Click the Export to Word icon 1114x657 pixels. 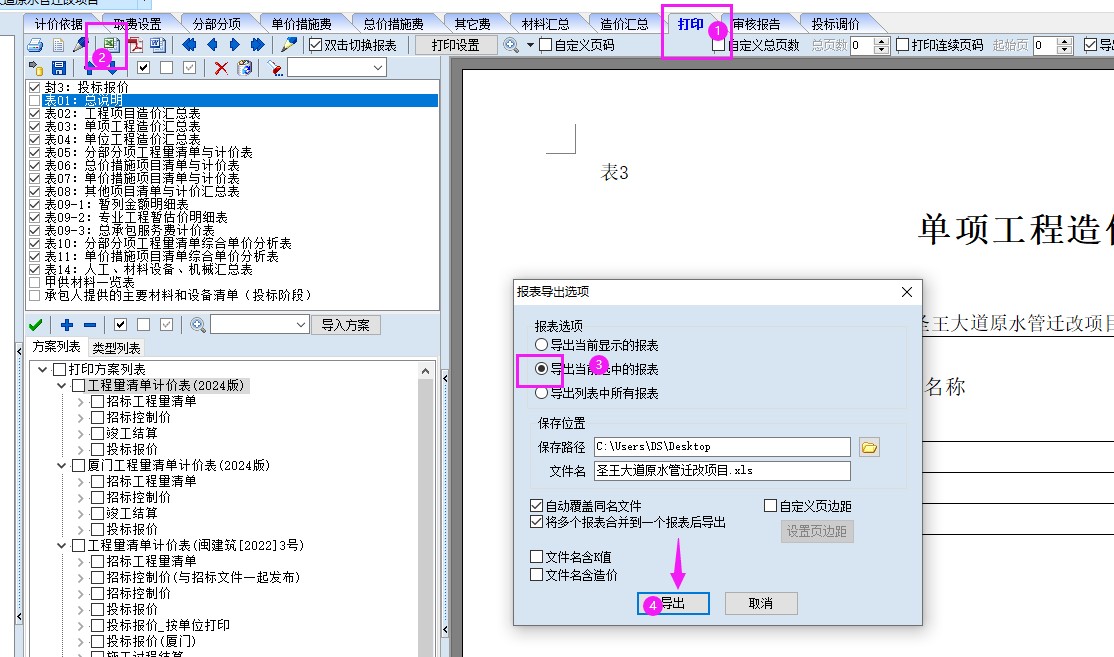[158, 45]
